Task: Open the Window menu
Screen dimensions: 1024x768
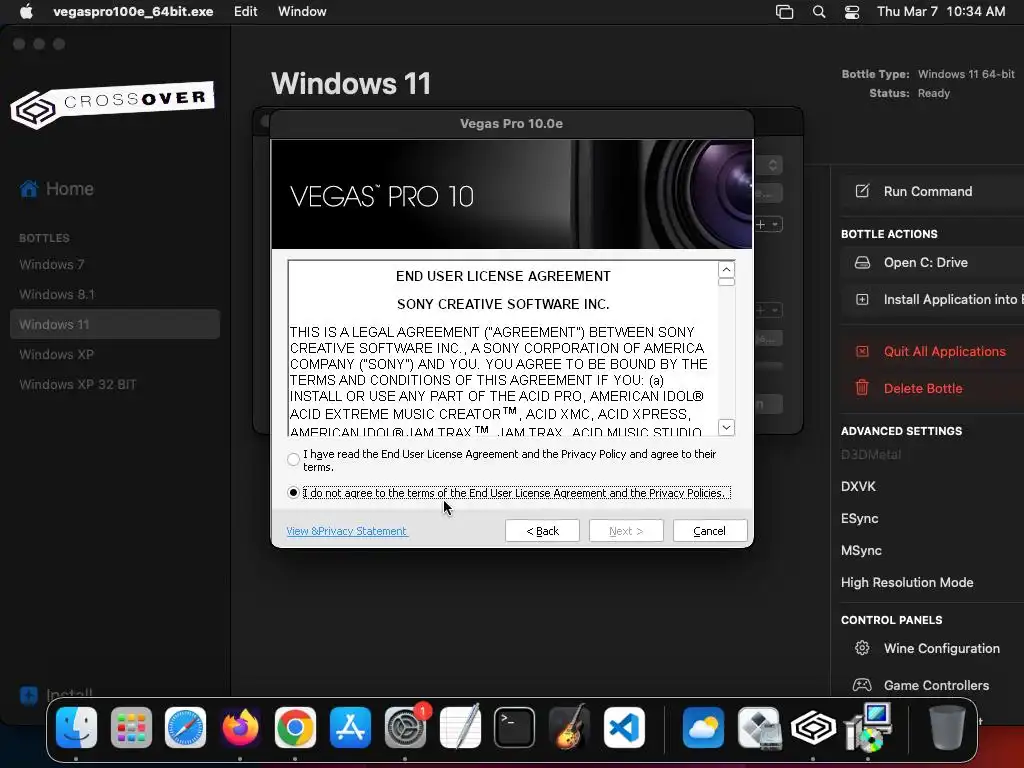Action: [x=302, y=12]
